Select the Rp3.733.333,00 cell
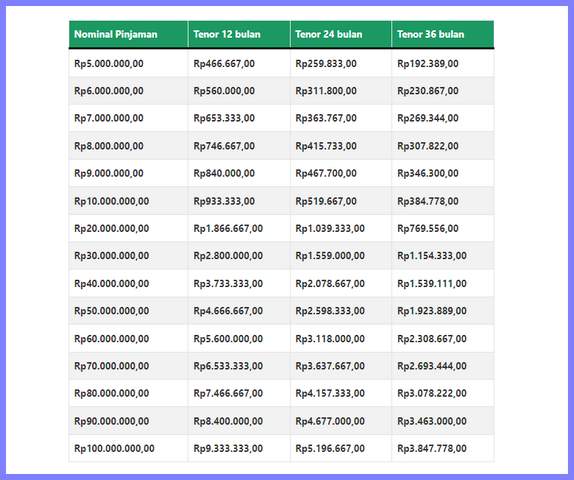The width and height of the screenshot is (574, 480). [x=239, y=284]
